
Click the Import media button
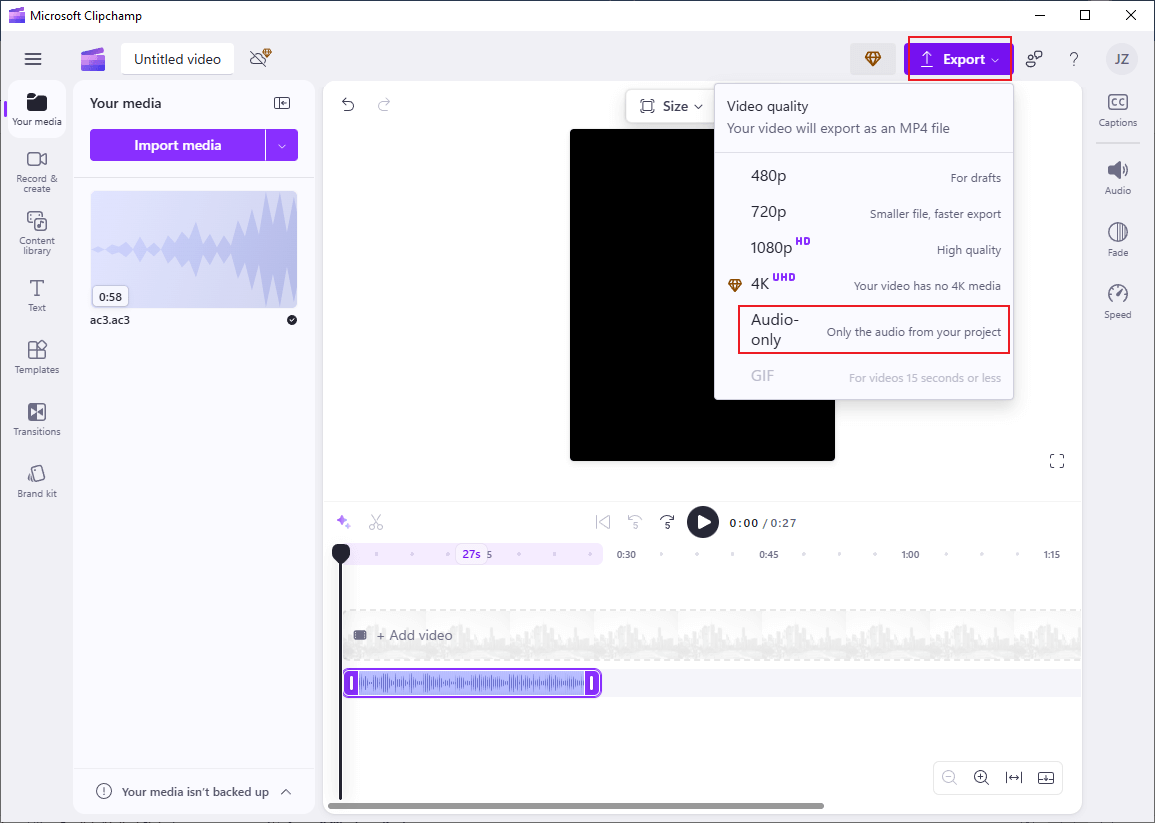pos(178,145)
